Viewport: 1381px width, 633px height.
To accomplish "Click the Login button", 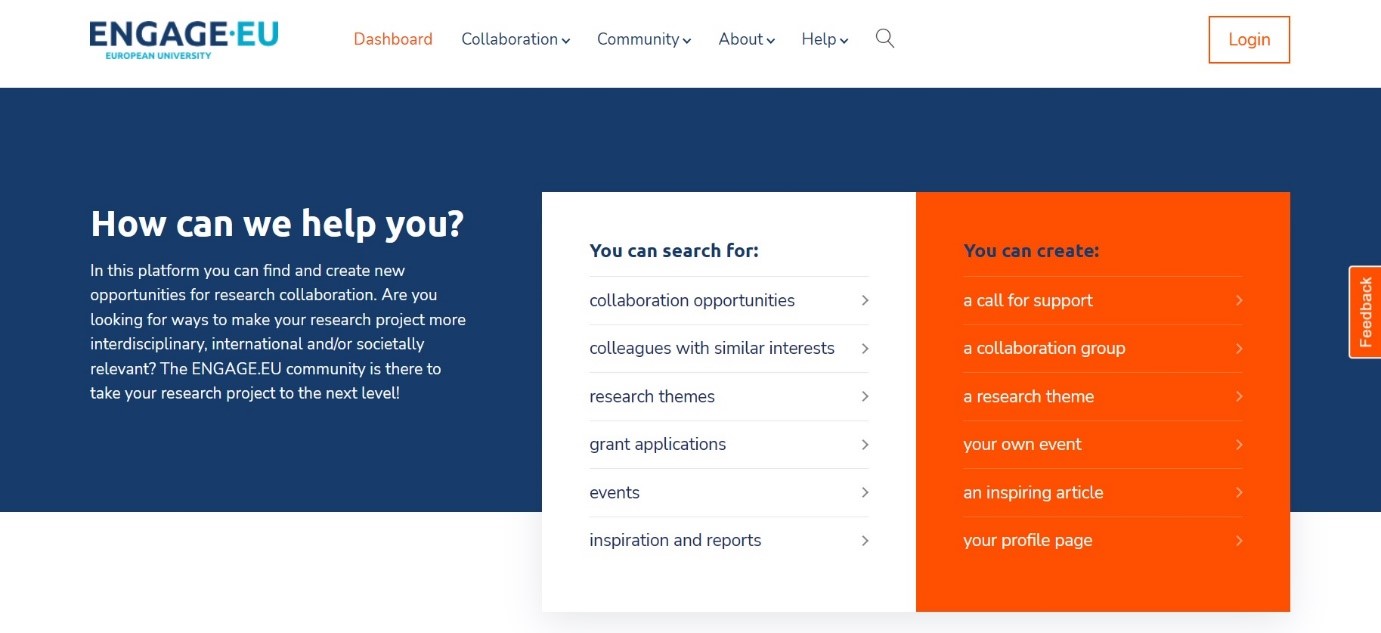I will click(1248, 39).
